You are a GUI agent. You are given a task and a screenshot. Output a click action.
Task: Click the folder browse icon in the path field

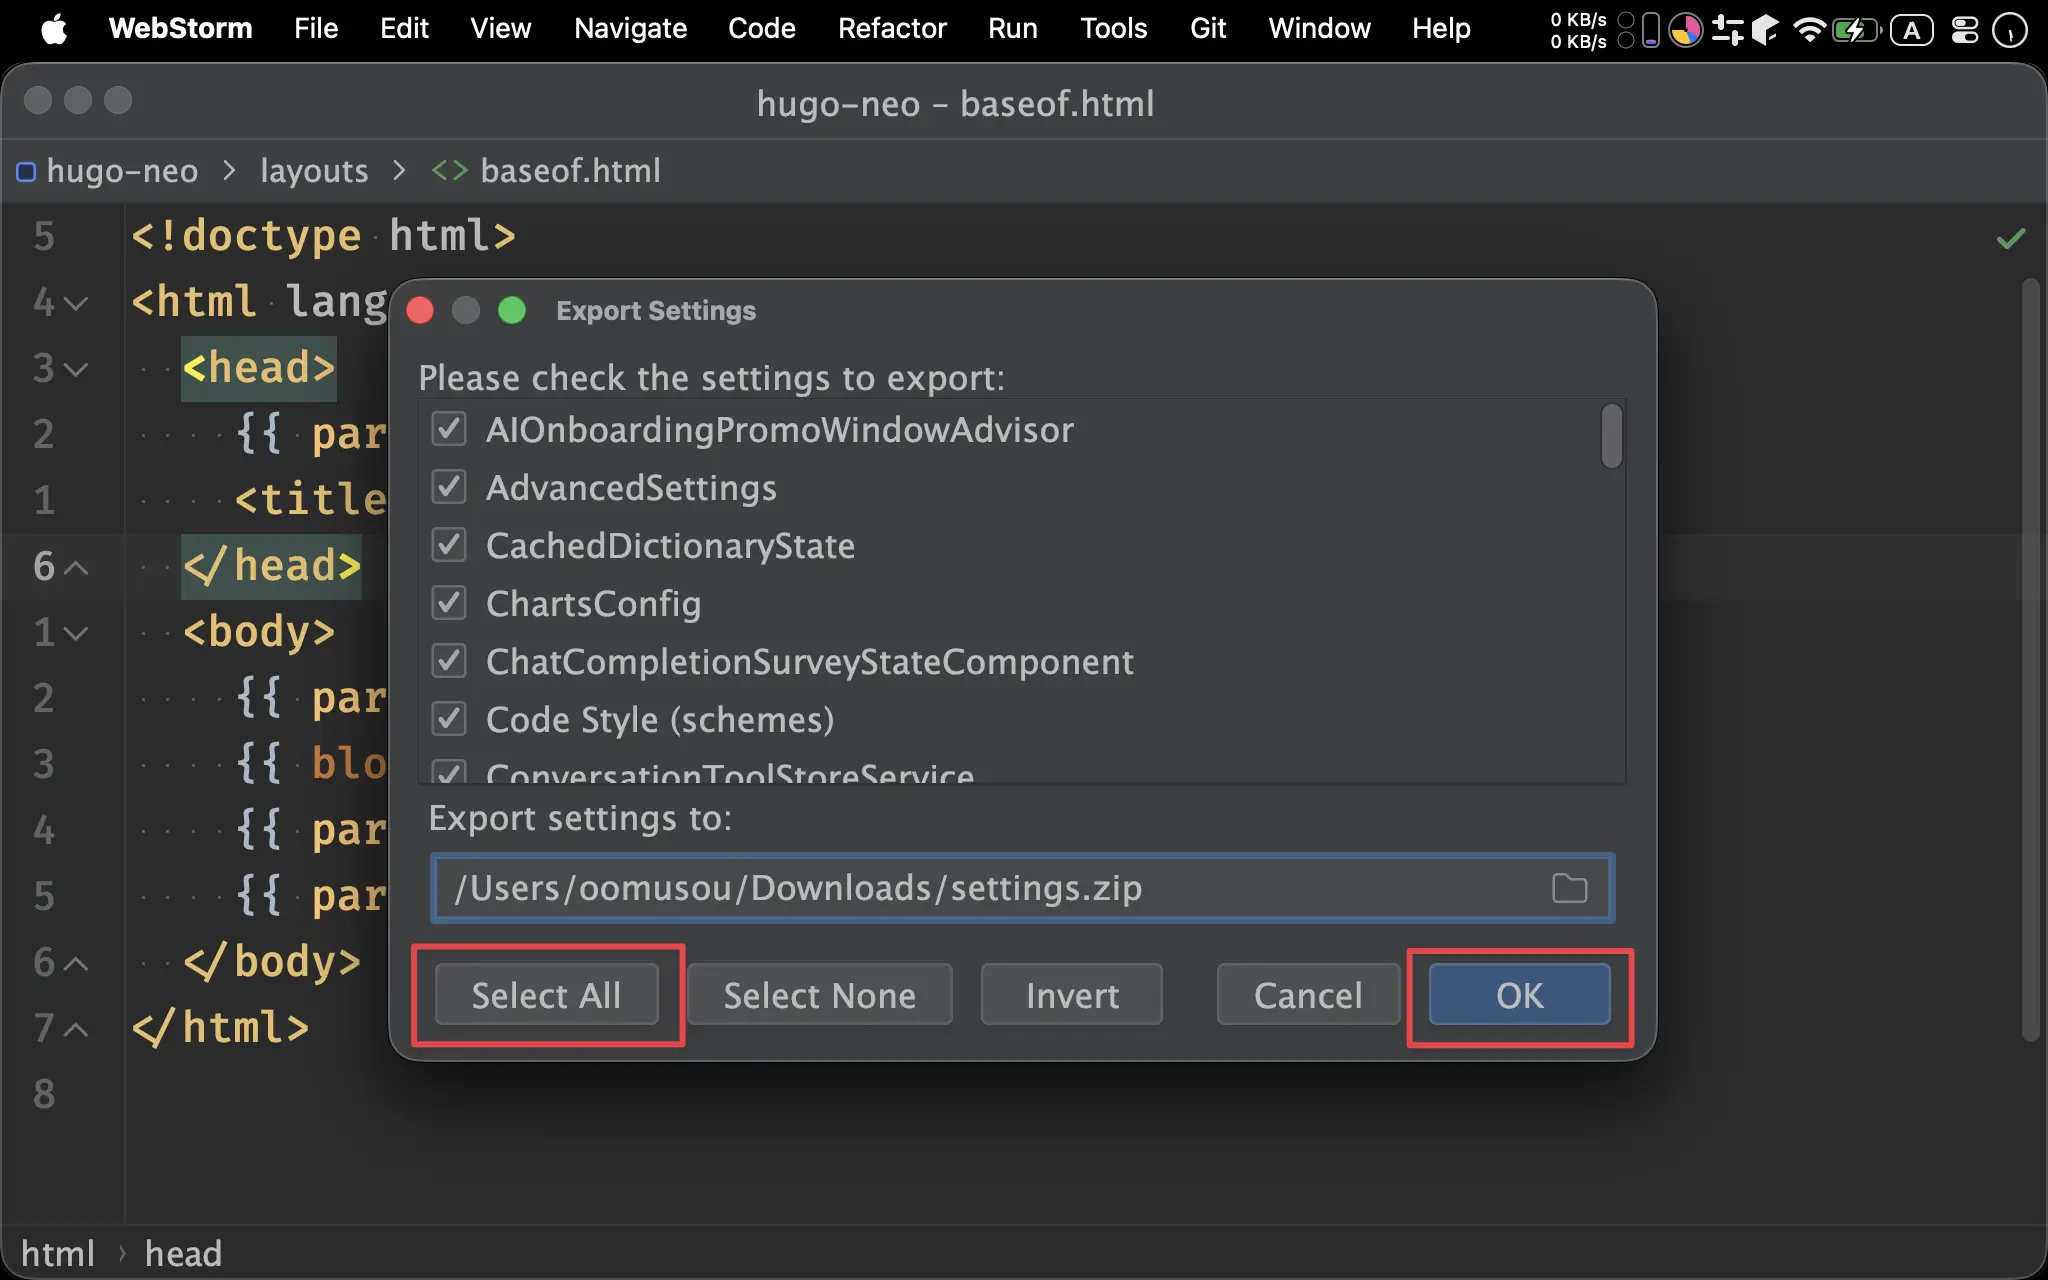1569,888
